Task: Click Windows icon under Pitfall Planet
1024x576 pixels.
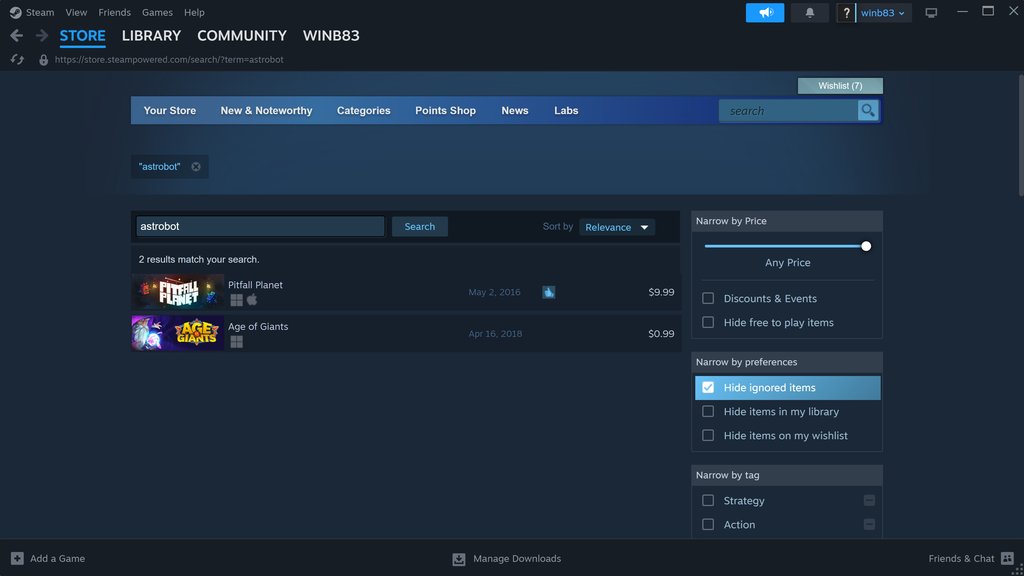Action: point(236,300)
